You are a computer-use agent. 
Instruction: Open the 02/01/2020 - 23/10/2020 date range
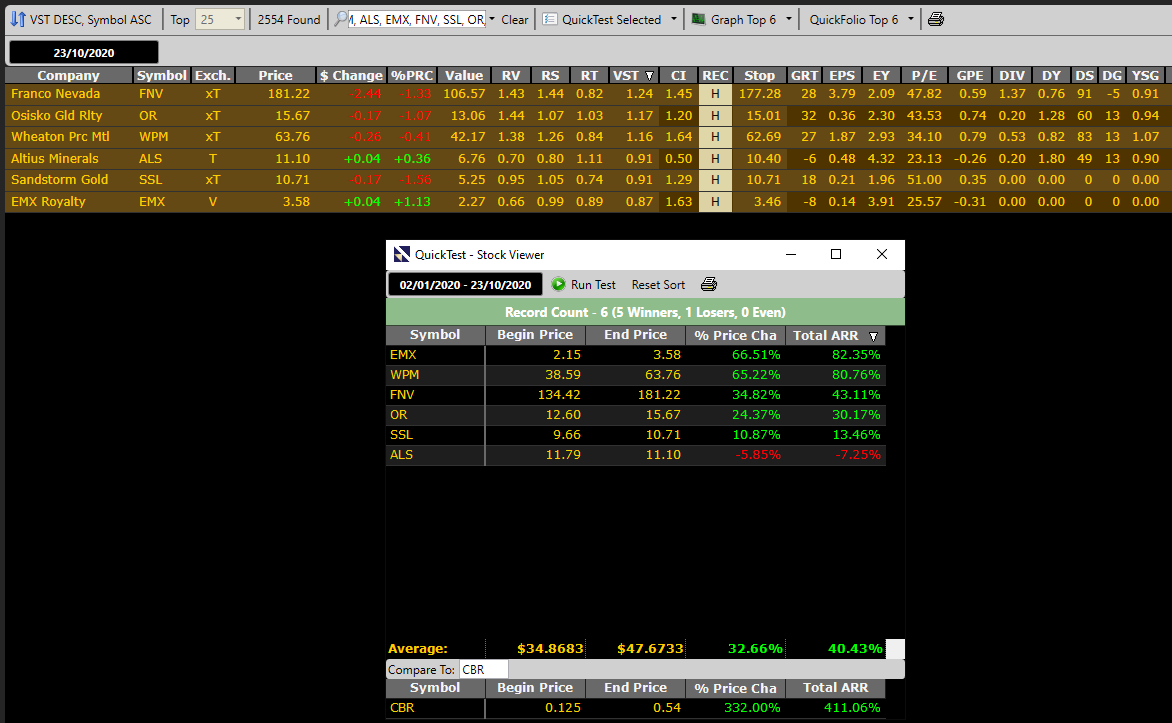pos(465,285)
